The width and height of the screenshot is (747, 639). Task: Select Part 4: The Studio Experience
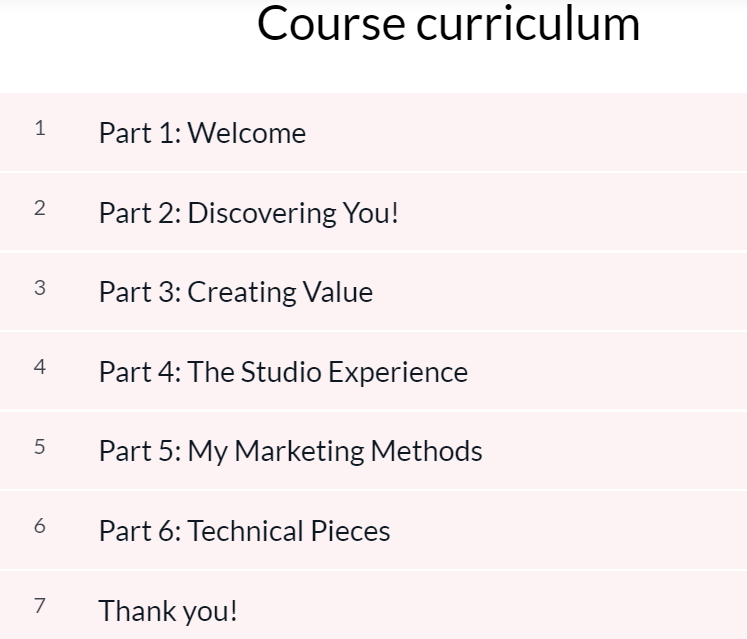pos(283,372)
